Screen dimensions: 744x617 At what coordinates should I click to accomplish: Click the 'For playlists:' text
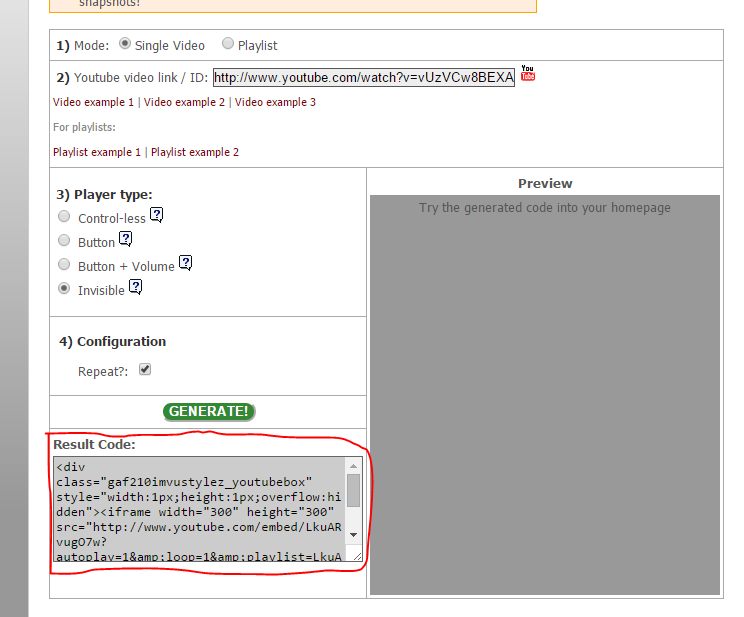pyautogui.click(x=84, y=127)
